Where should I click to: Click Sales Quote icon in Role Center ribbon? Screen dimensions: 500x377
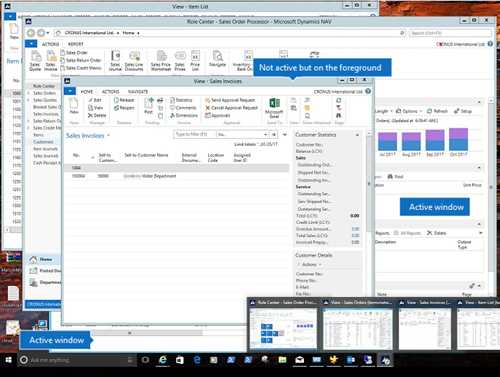tap(35, 61)
